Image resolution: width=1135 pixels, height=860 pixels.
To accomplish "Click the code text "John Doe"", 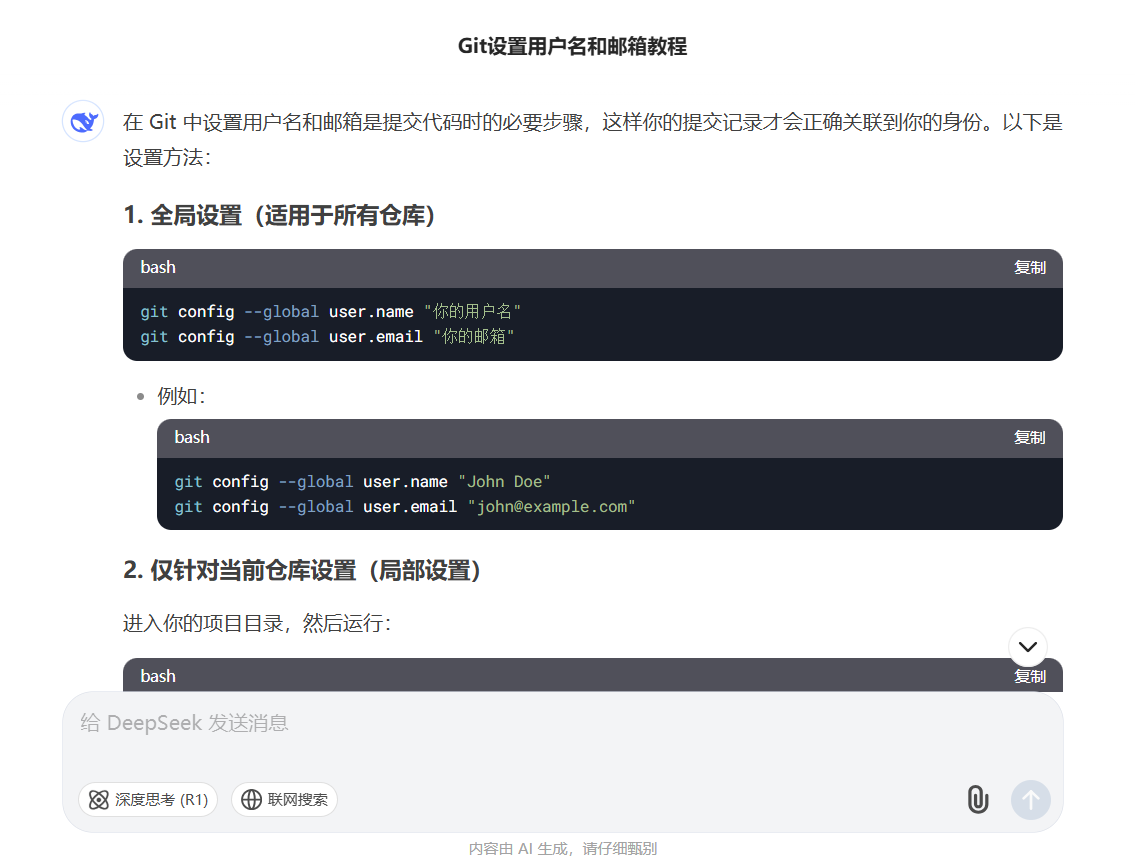I will (x=505, y=482).
